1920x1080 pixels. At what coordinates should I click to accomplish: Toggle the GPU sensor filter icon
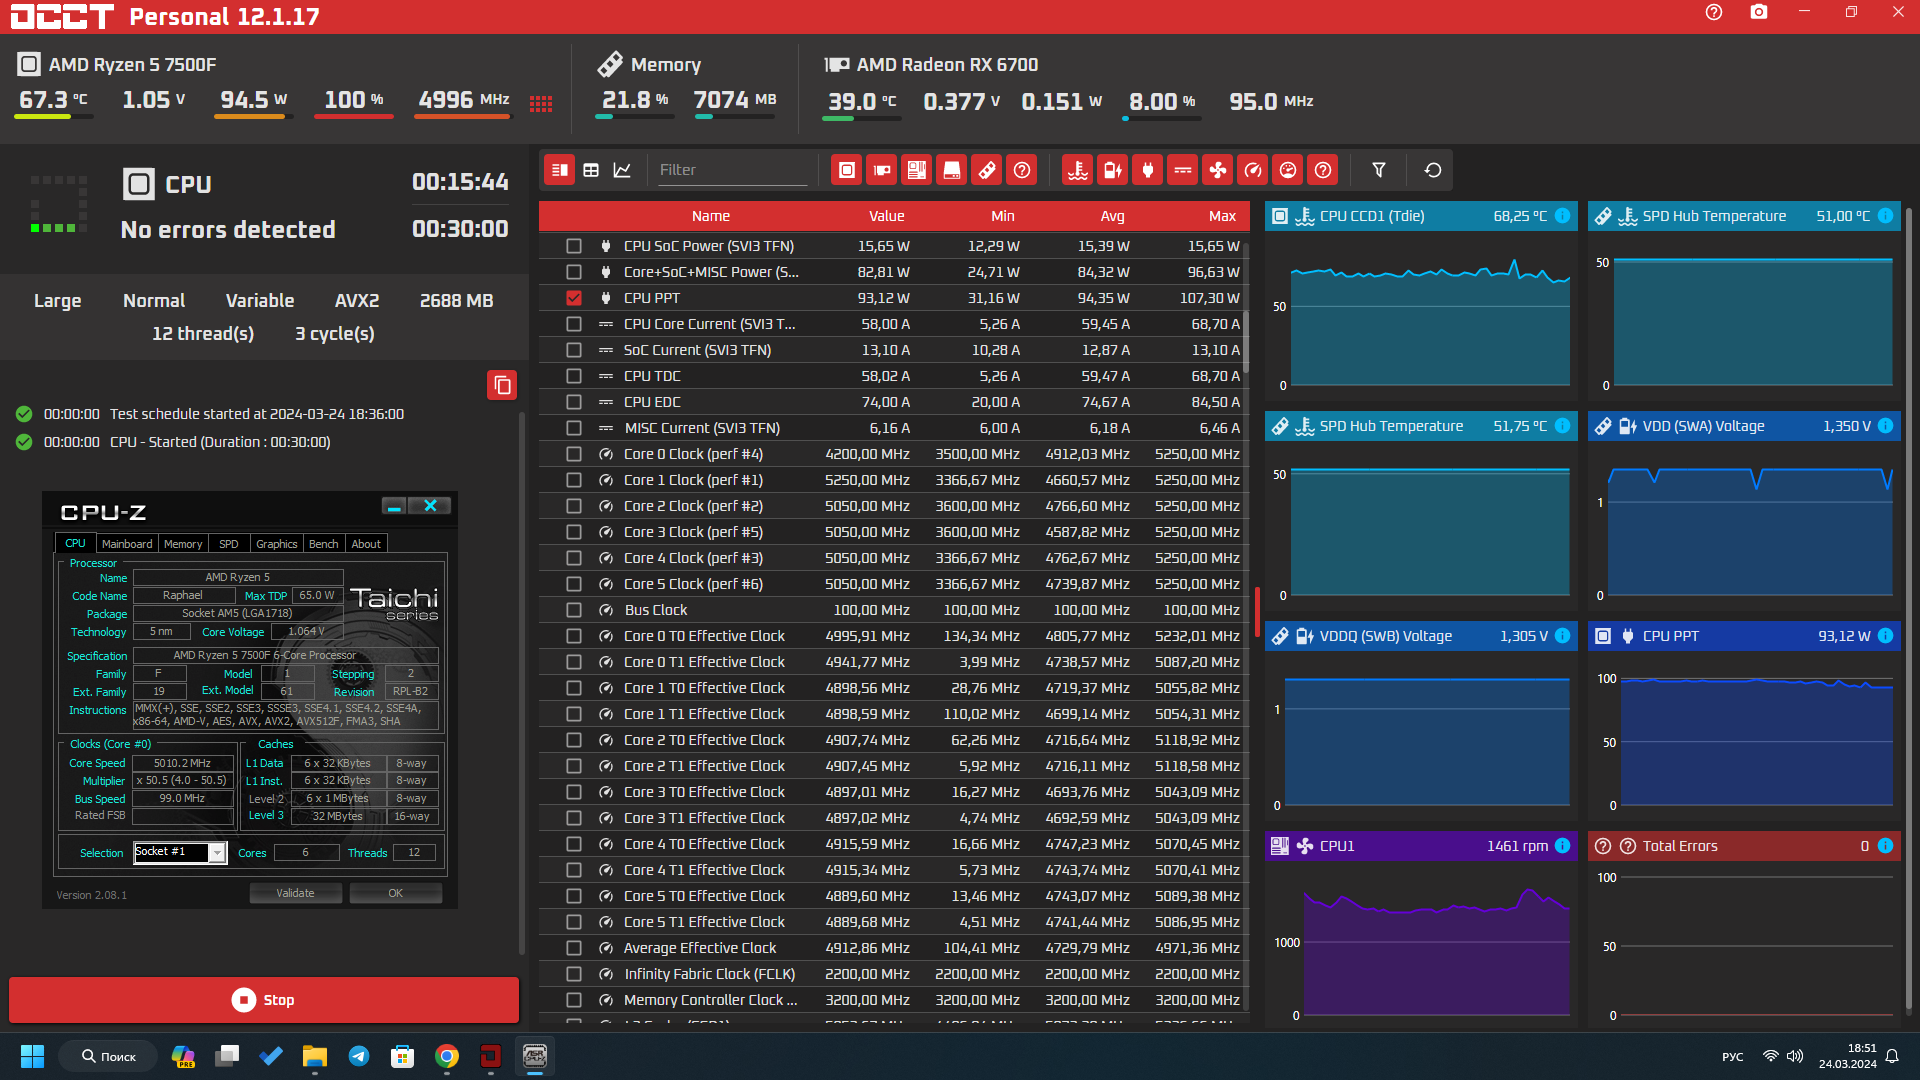pos(881,170)
